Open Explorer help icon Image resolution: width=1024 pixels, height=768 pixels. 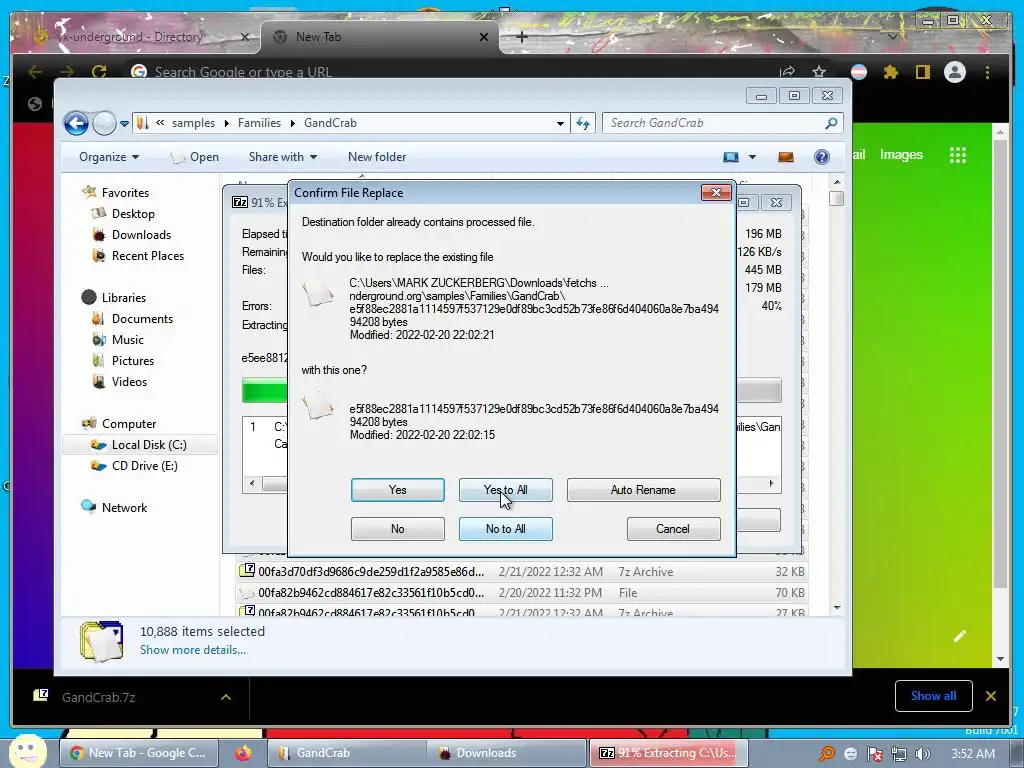point(822,157)
